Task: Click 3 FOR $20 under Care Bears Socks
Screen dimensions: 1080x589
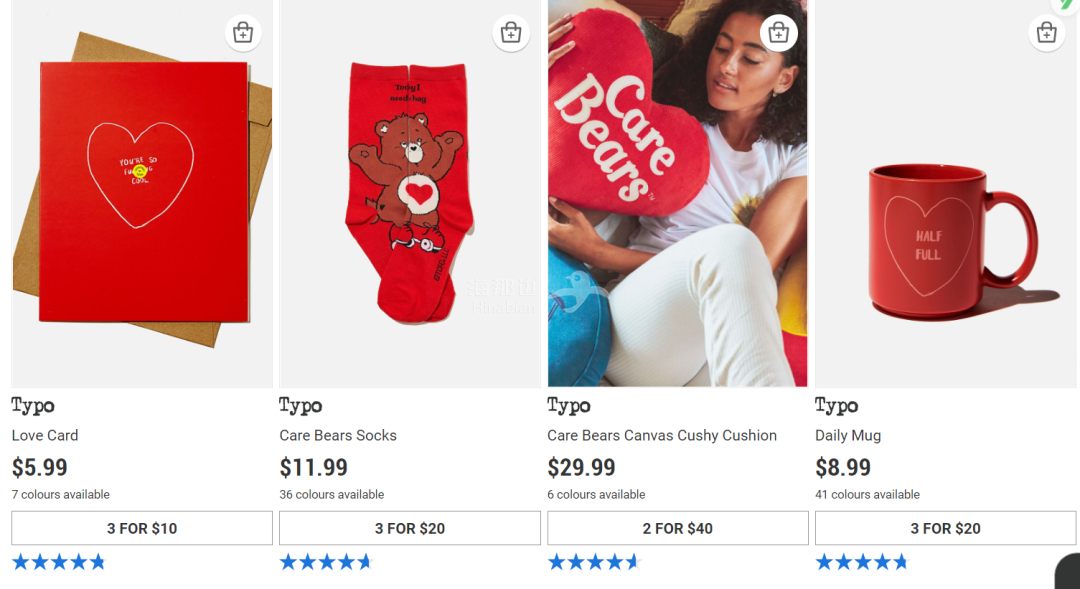Action: click(410, 528)
